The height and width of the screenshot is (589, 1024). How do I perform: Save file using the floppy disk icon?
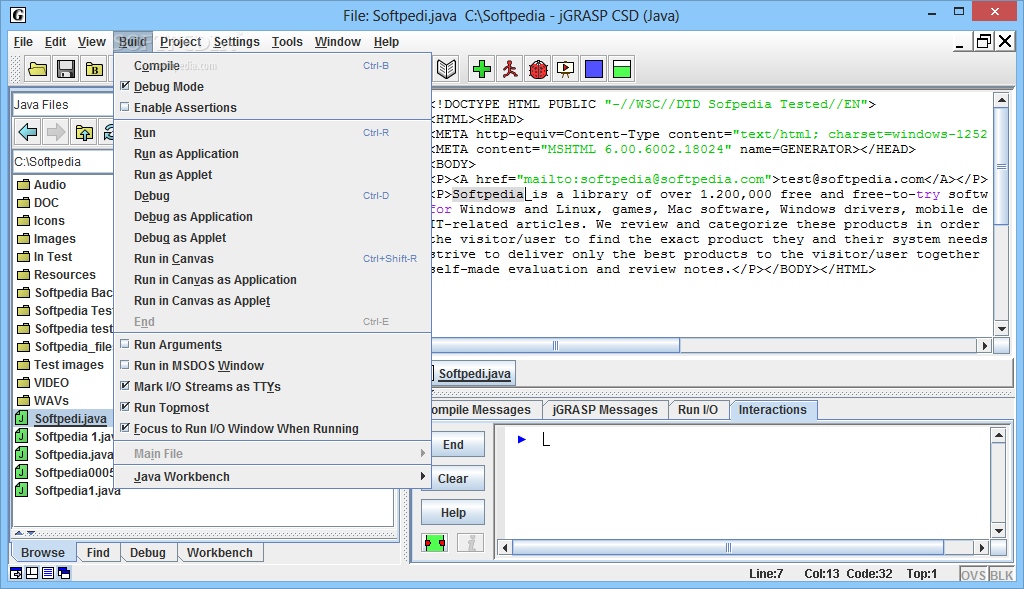tap(65, 69)
